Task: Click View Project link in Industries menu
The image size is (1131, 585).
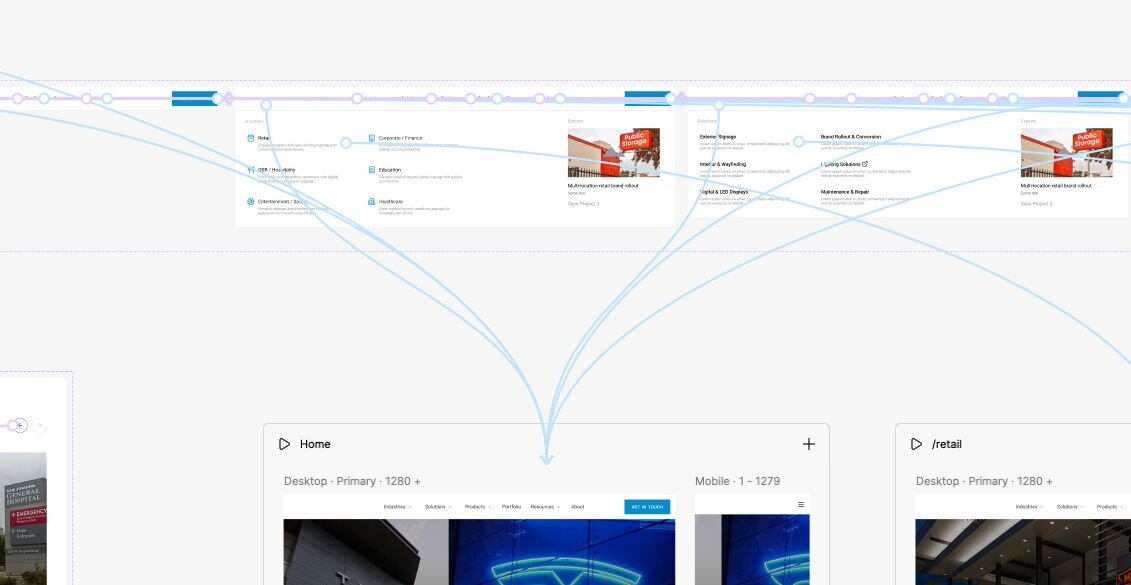Action: coord(583,204)
